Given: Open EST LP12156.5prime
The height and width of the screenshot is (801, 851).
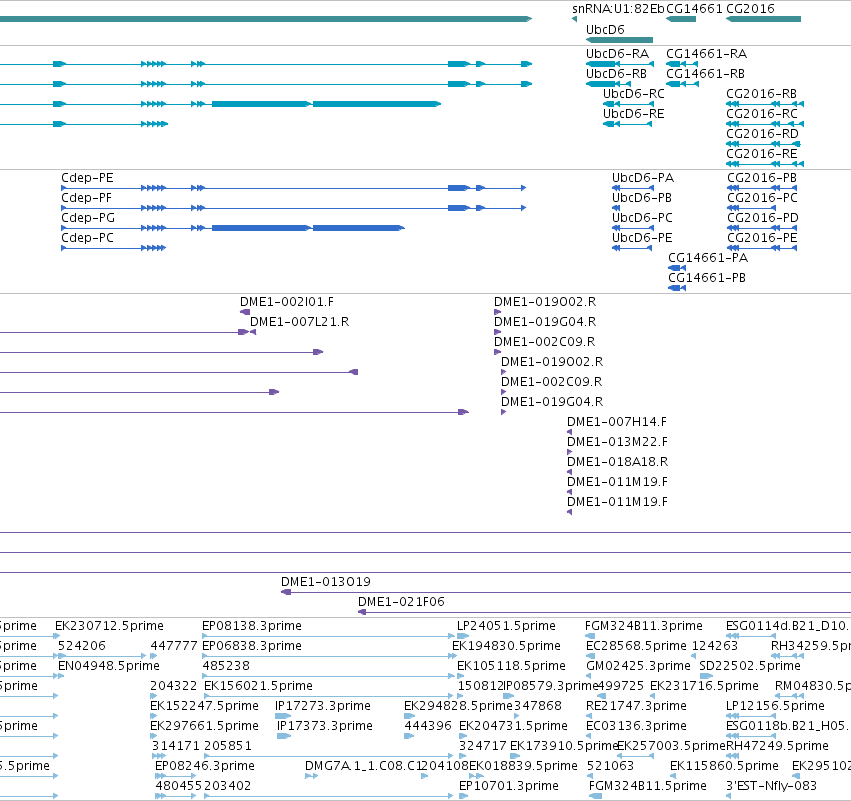Looking at the screenshot, I should (x=776, y=707).
